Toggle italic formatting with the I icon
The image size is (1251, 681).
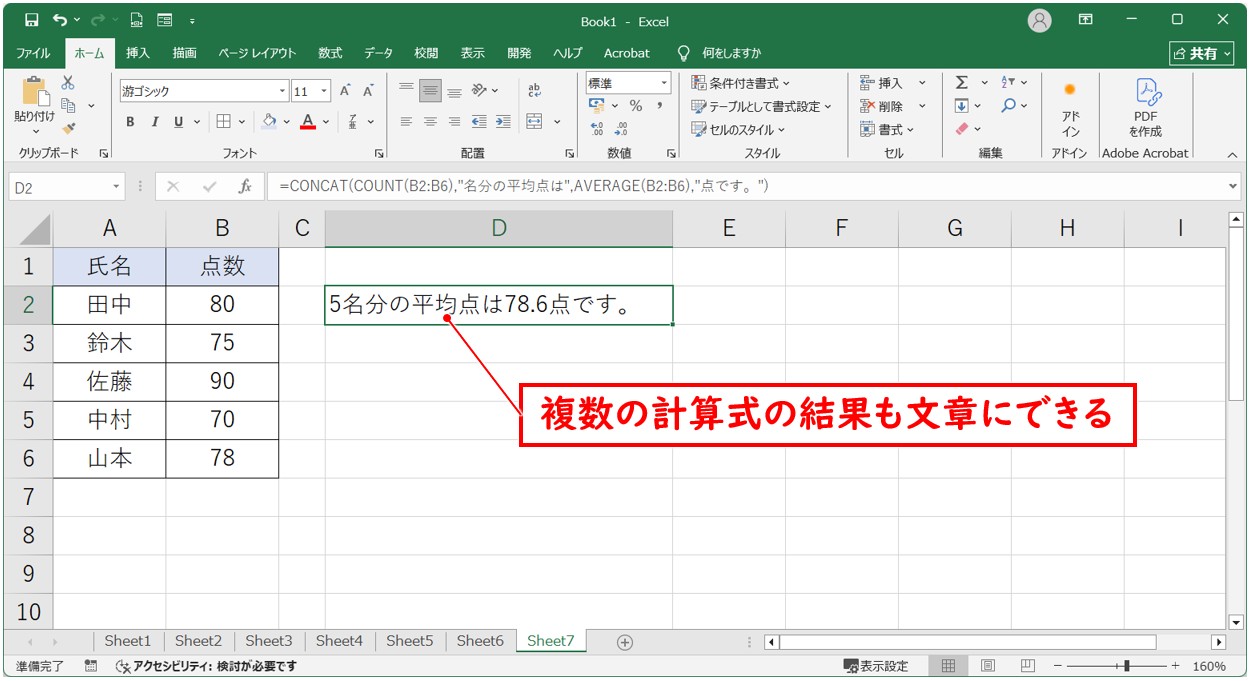(x=156, y=121)
